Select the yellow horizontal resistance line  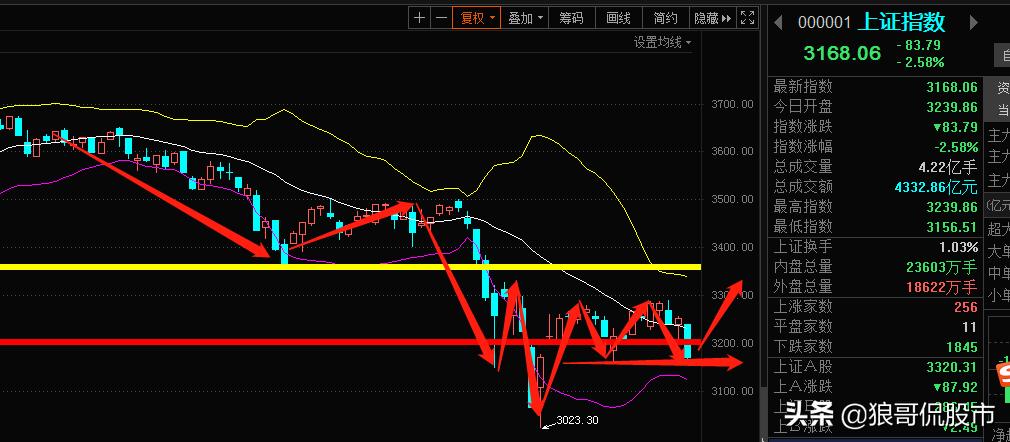point(200,267)
